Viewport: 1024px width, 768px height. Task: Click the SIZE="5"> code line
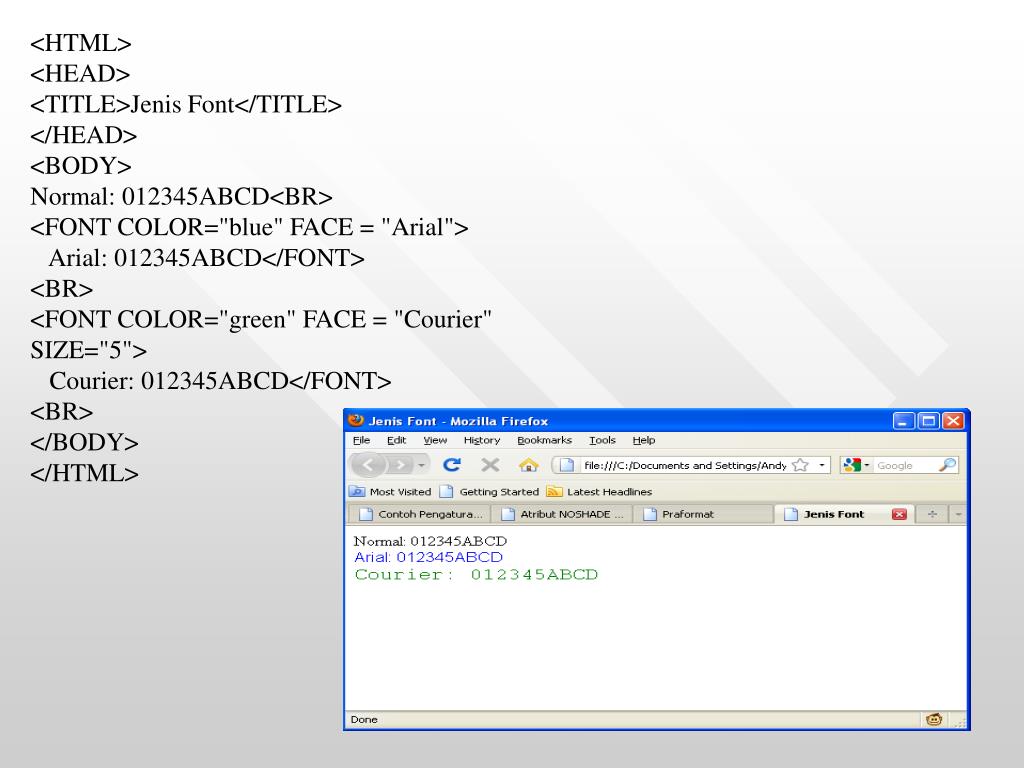click(89, 350)
